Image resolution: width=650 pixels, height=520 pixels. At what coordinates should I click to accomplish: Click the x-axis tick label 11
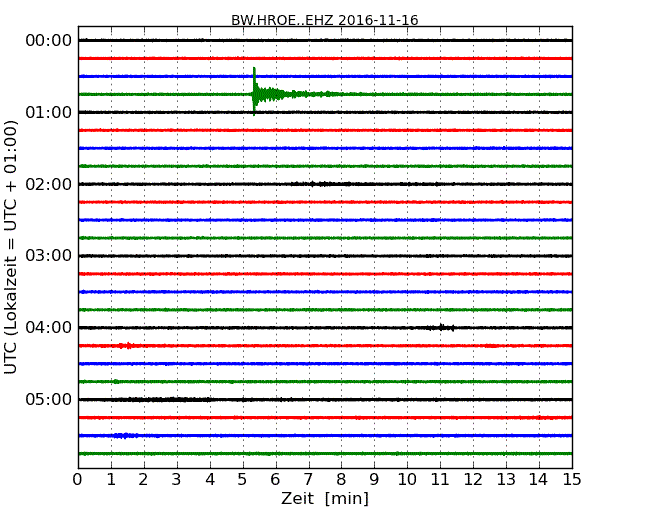pyautogui.click(x=440, y=480)
